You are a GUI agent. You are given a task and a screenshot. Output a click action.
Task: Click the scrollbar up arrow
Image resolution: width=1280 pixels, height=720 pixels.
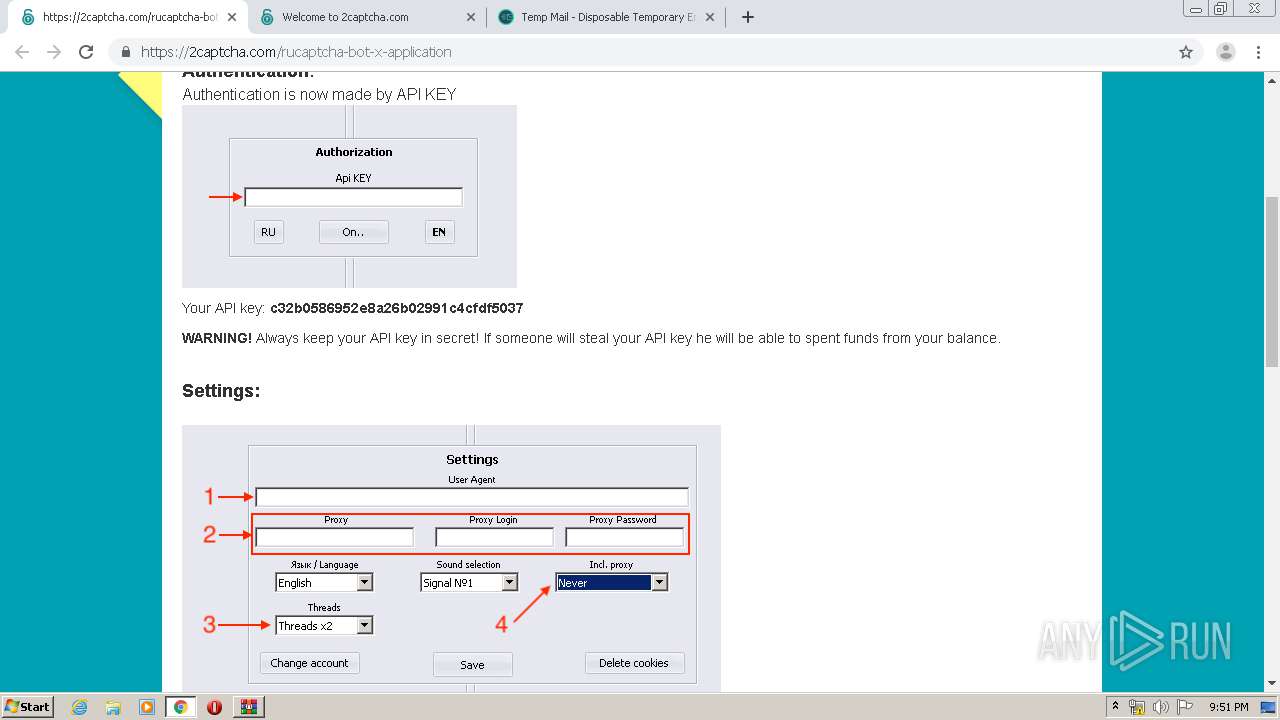click(x=1272, y=79)
